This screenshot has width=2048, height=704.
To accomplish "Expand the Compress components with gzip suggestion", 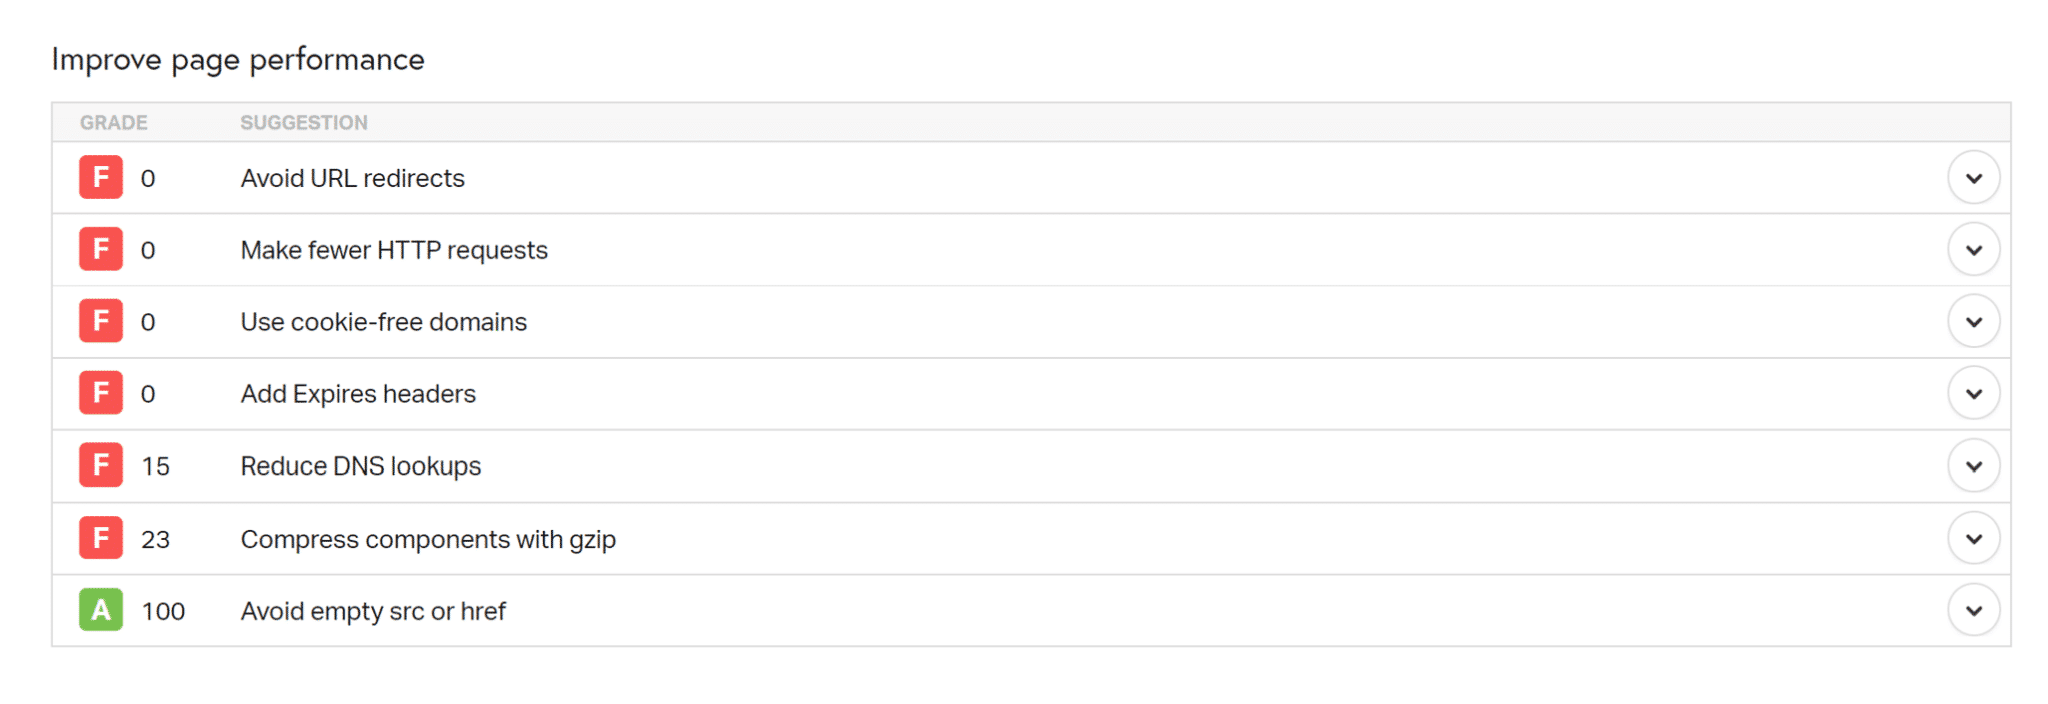I will pyautogui.click(x=1973, y=537).
